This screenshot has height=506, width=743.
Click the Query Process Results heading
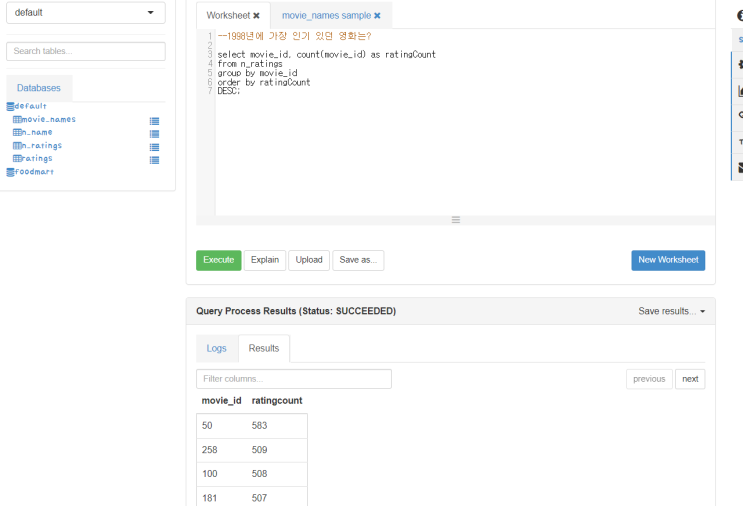296,311
